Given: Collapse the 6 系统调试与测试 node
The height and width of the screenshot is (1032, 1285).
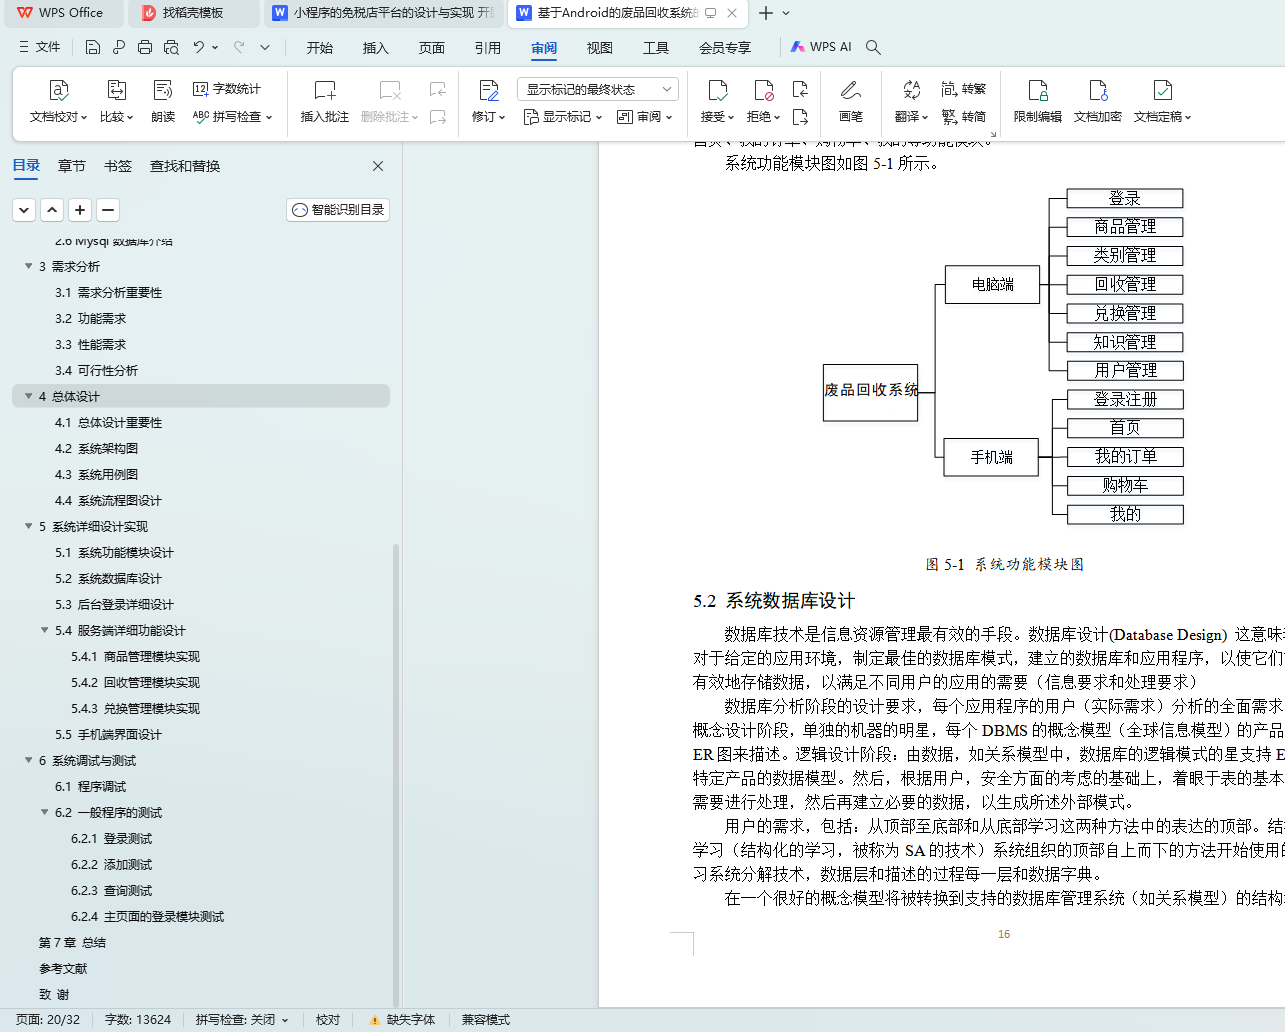Looking at the screenshot, I should click(29, 760).
